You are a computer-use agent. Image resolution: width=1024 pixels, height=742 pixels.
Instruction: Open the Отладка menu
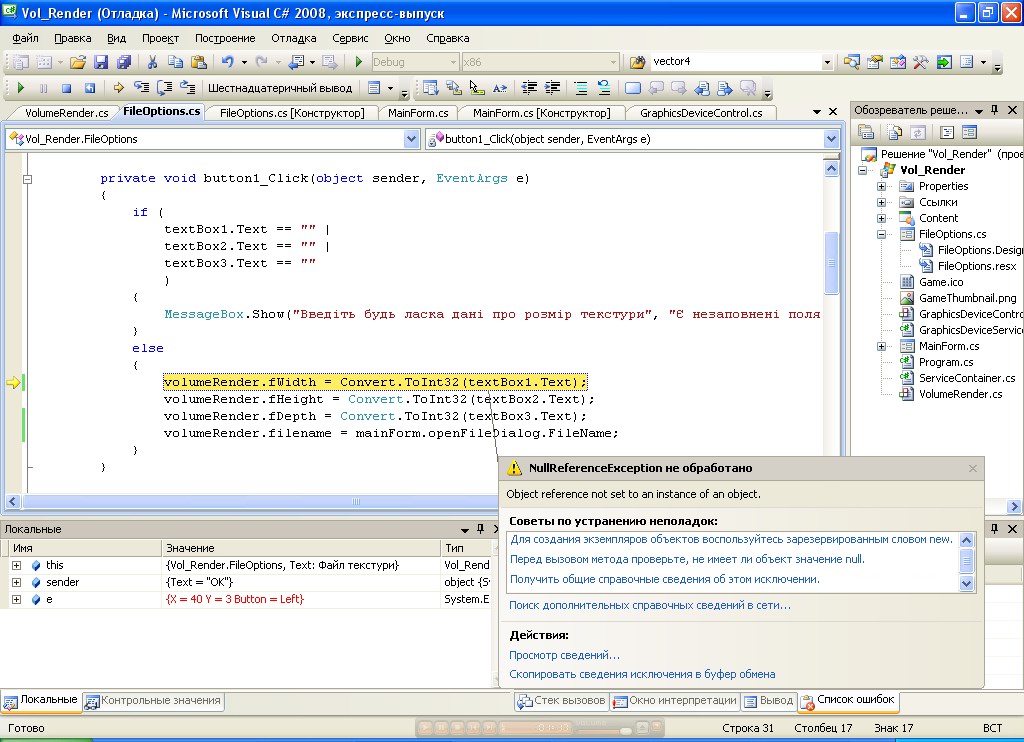pos(293,38)
